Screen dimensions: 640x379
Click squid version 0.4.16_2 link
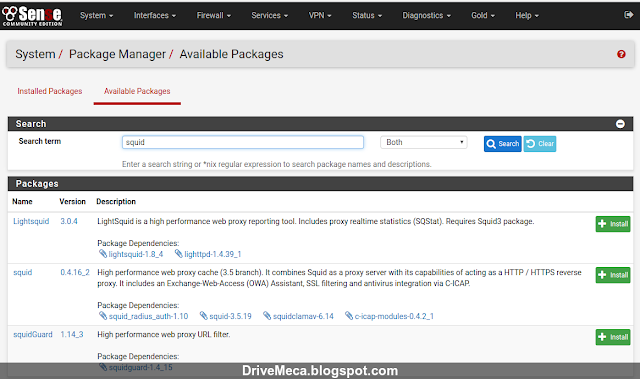75,272
